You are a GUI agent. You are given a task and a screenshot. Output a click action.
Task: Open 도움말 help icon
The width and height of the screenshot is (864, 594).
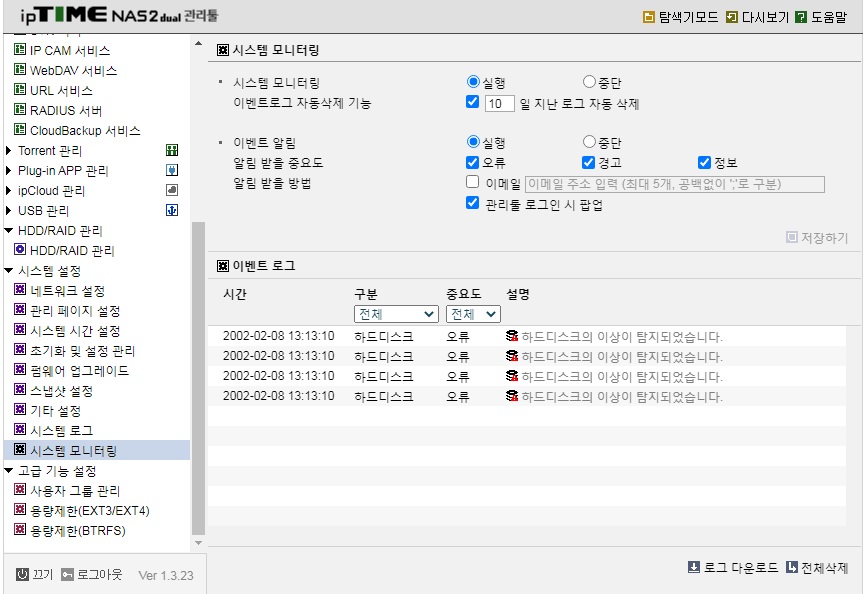pyautogui.click(x=801, y=17)
